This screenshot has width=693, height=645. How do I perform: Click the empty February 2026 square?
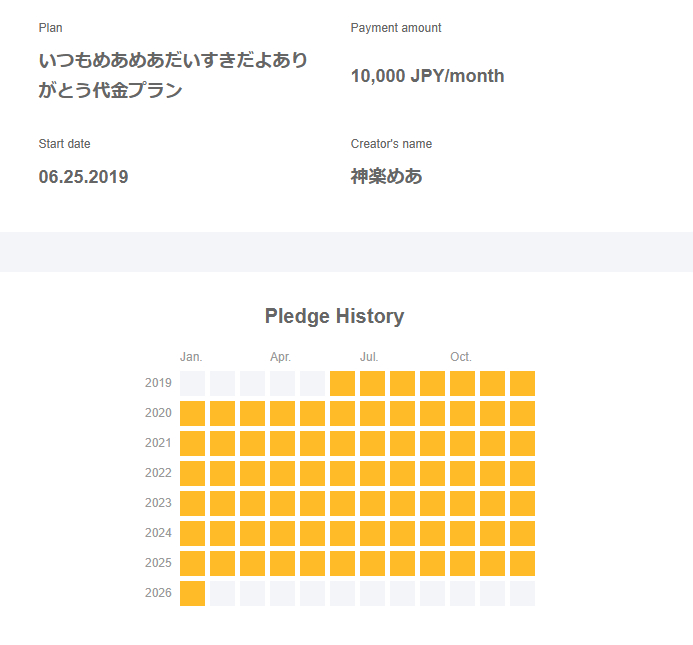pos(222,593)
